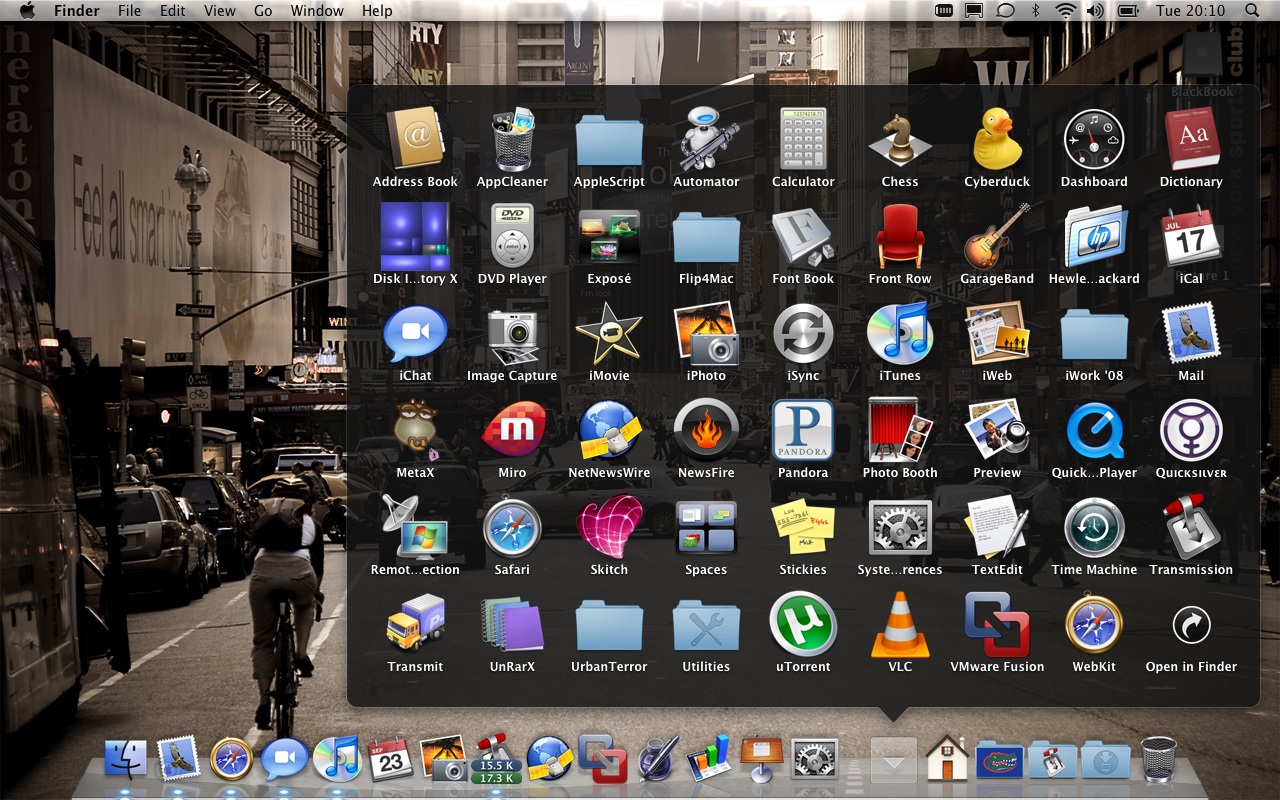
Task: Open the Edit menu
Action: coord(173,11)
